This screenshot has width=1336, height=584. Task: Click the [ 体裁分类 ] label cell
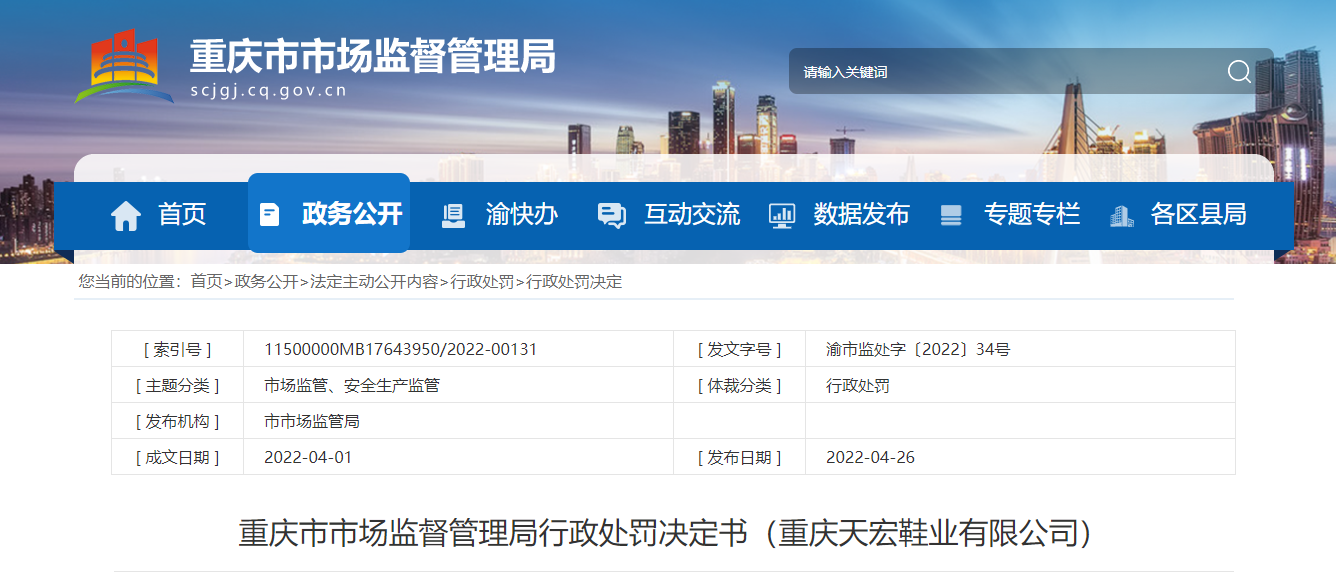pos(739,385)
